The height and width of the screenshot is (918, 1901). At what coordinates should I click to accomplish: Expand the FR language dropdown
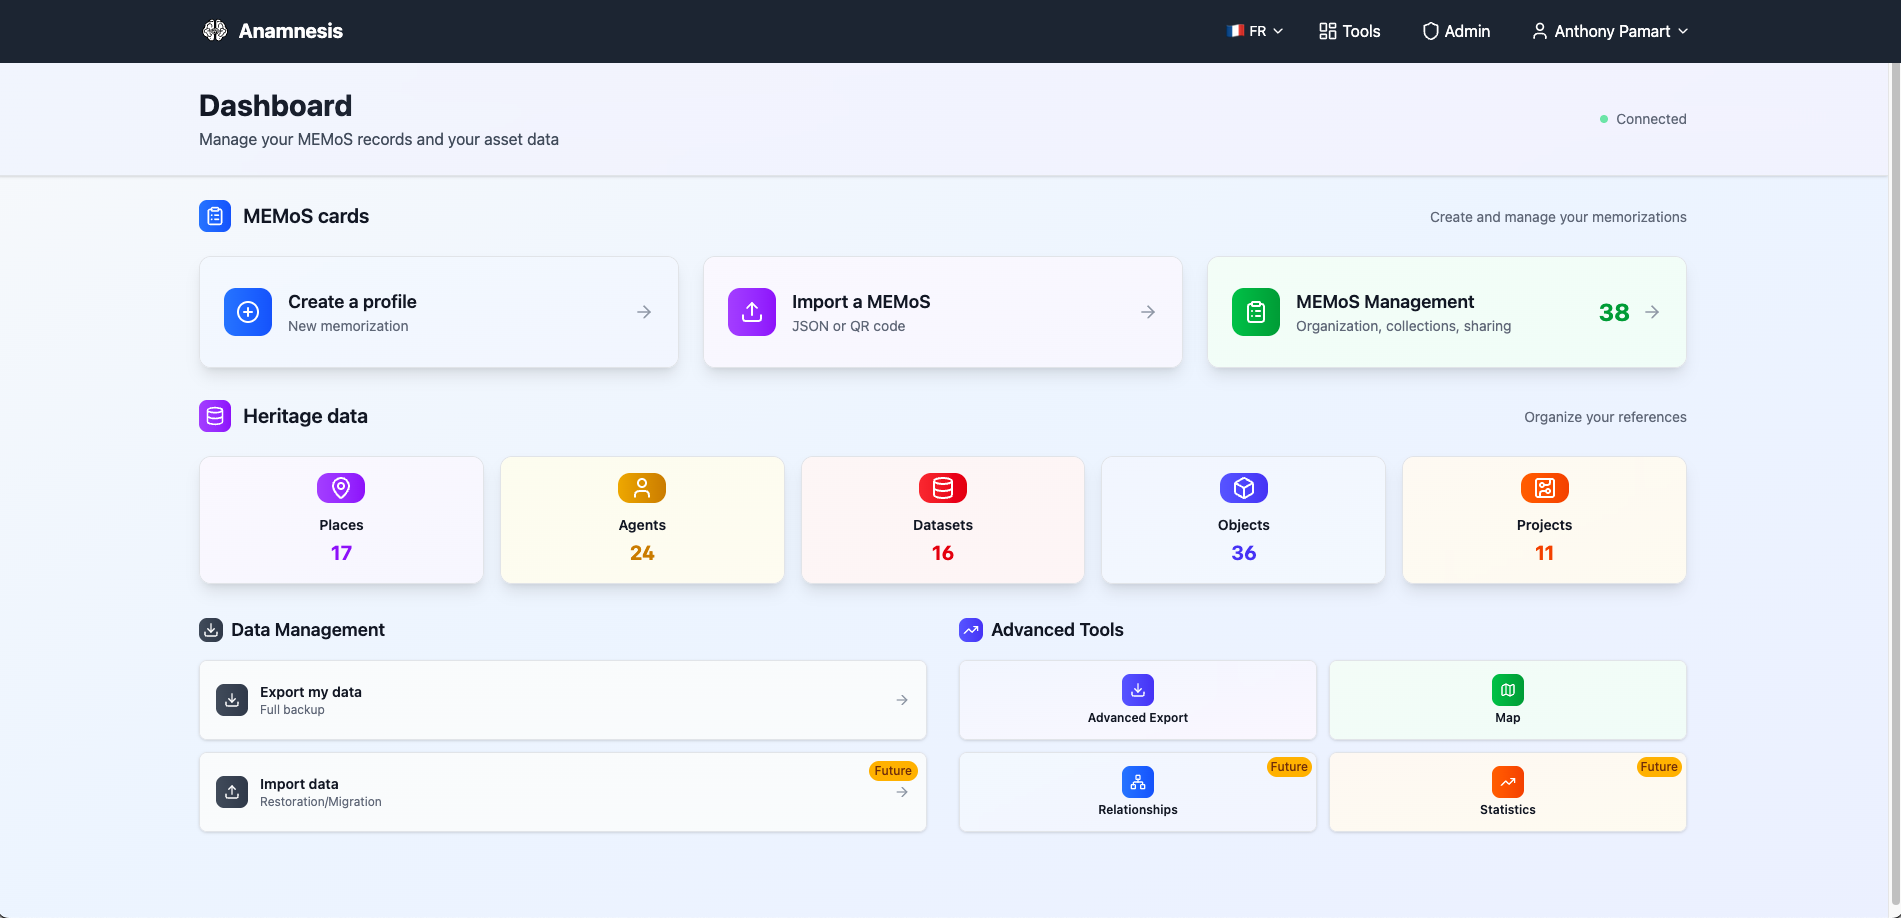[x=1255, y=31]
